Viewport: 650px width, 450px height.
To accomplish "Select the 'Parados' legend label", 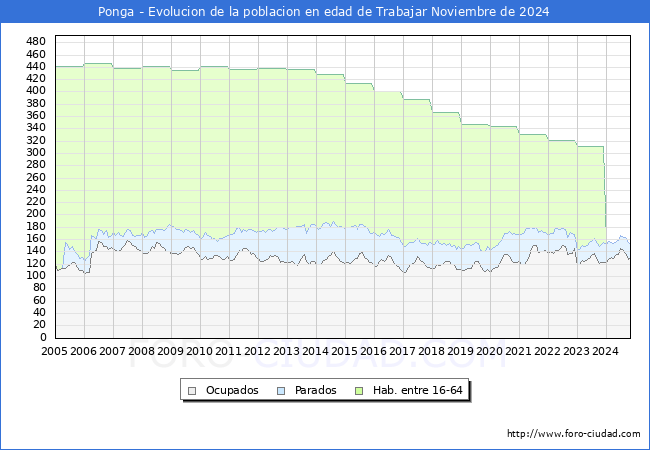I will point(315,390).
